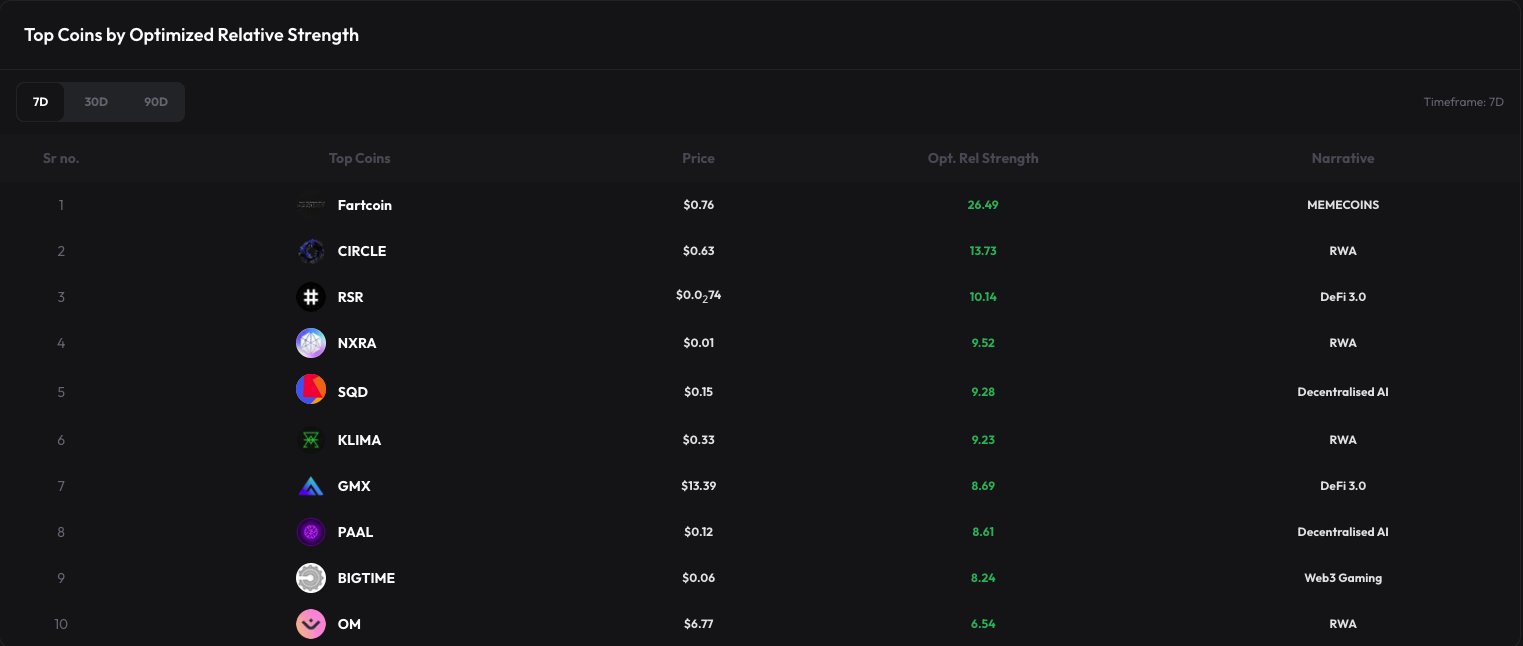Click the blue triangle GMX logo
The width and height of the screenshot is (1523, 646).
pyautogui.click(x=311, y=486)
